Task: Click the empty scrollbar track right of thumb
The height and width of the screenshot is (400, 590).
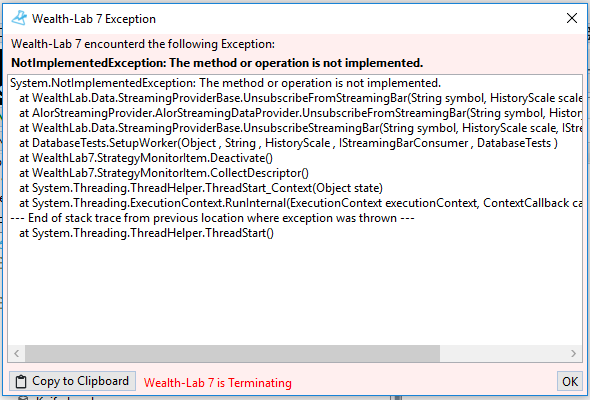Action: pyautogui.click(x=502, y=353)
